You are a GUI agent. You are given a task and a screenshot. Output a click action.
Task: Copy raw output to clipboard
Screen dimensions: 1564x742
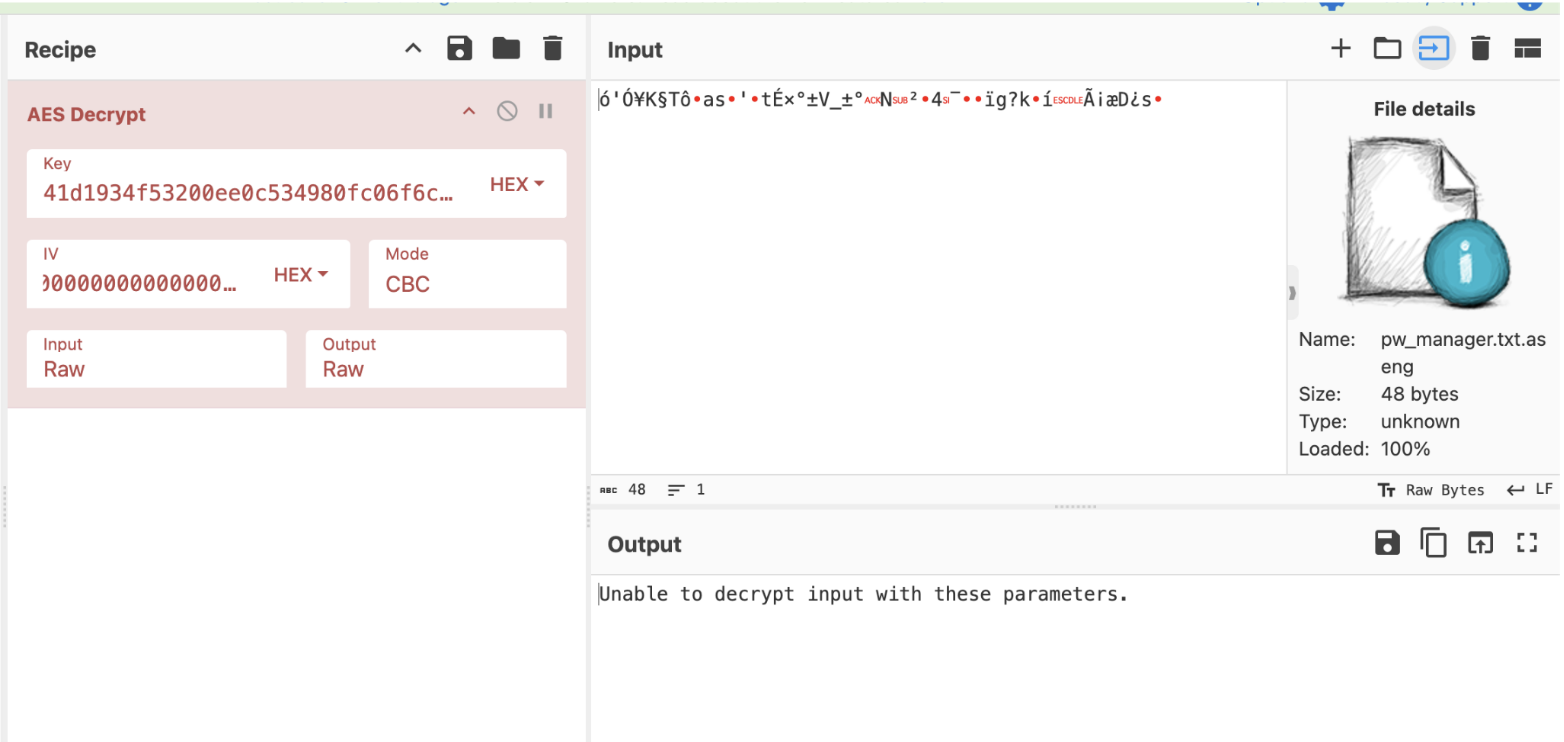tap(1434, 543)
